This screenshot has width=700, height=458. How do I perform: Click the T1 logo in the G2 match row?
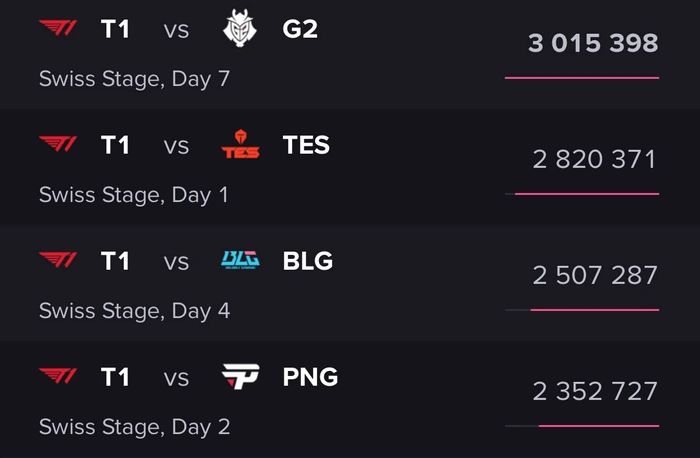tap(58, 29)
